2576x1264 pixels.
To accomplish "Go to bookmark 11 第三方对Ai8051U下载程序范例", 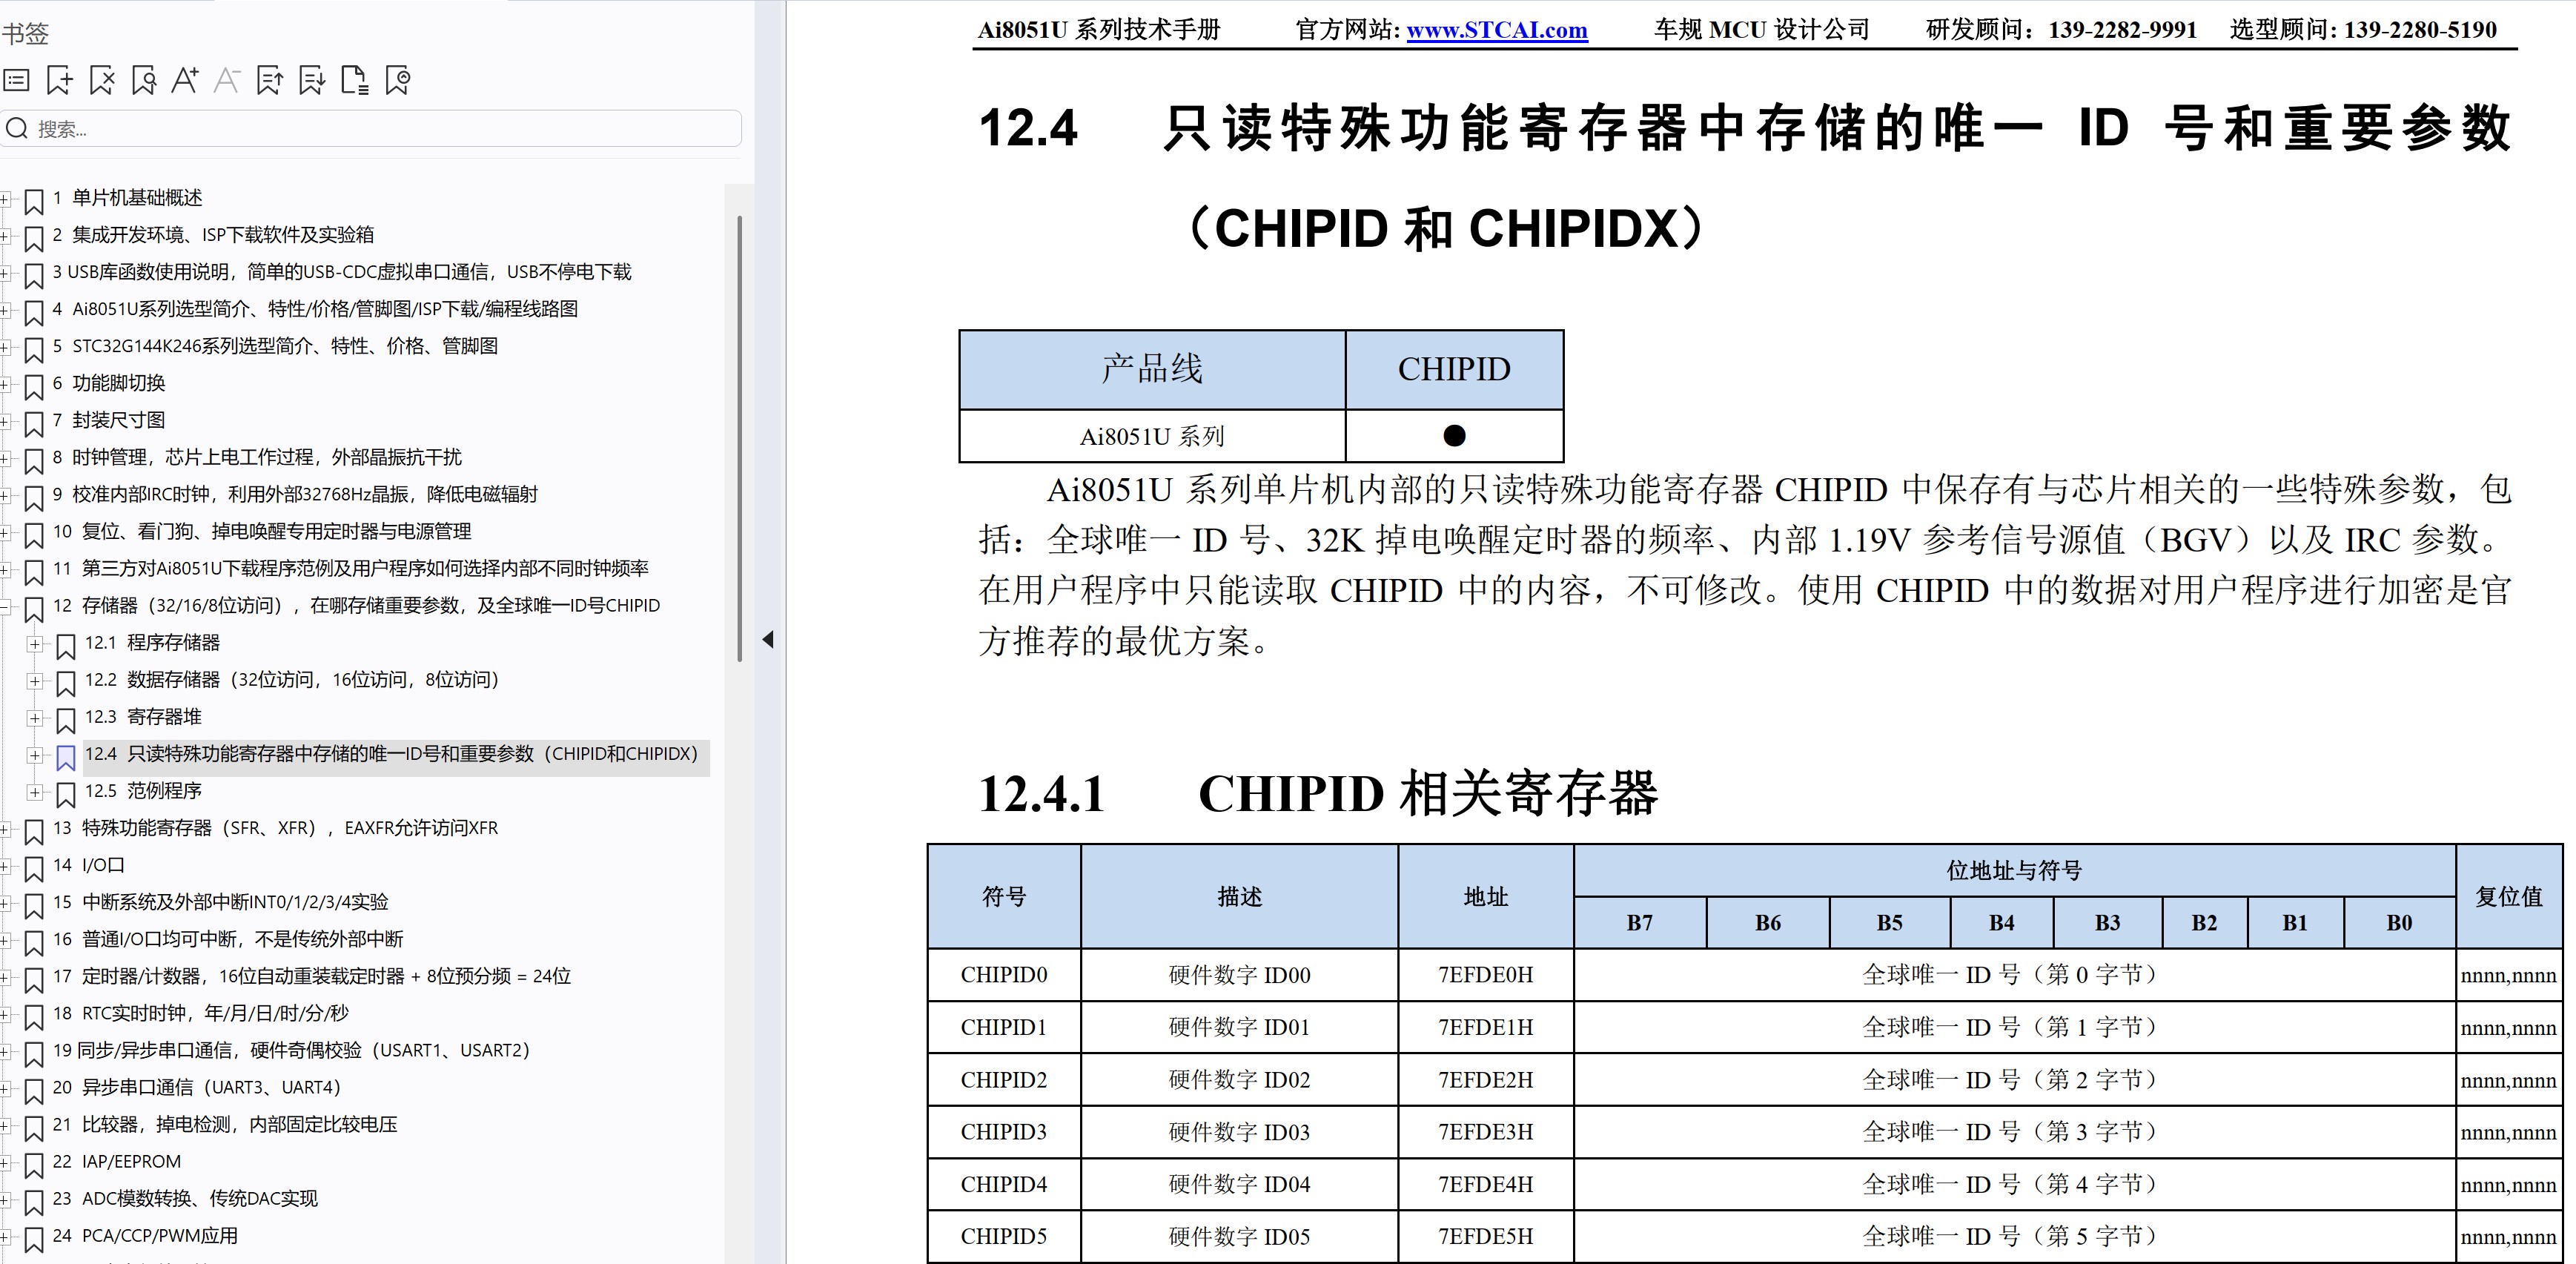I will (x=351, y=568).
